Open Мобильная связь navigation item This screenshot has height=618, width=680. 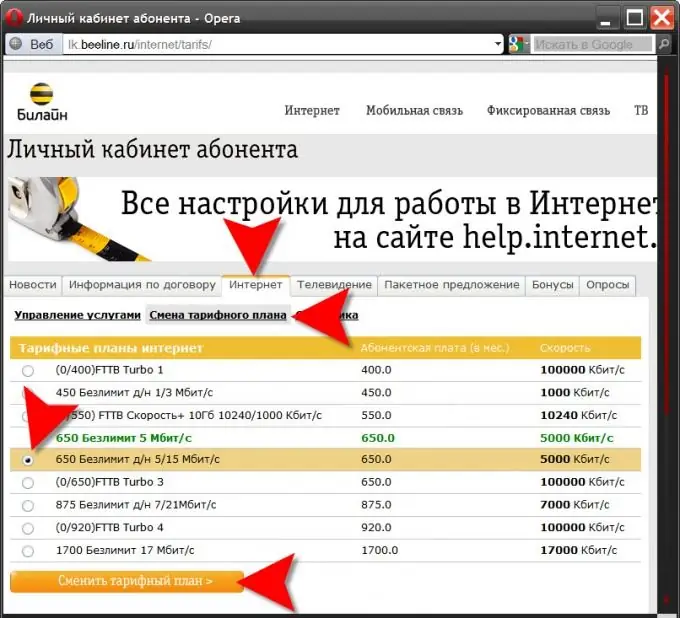click(x=414, y=110)
